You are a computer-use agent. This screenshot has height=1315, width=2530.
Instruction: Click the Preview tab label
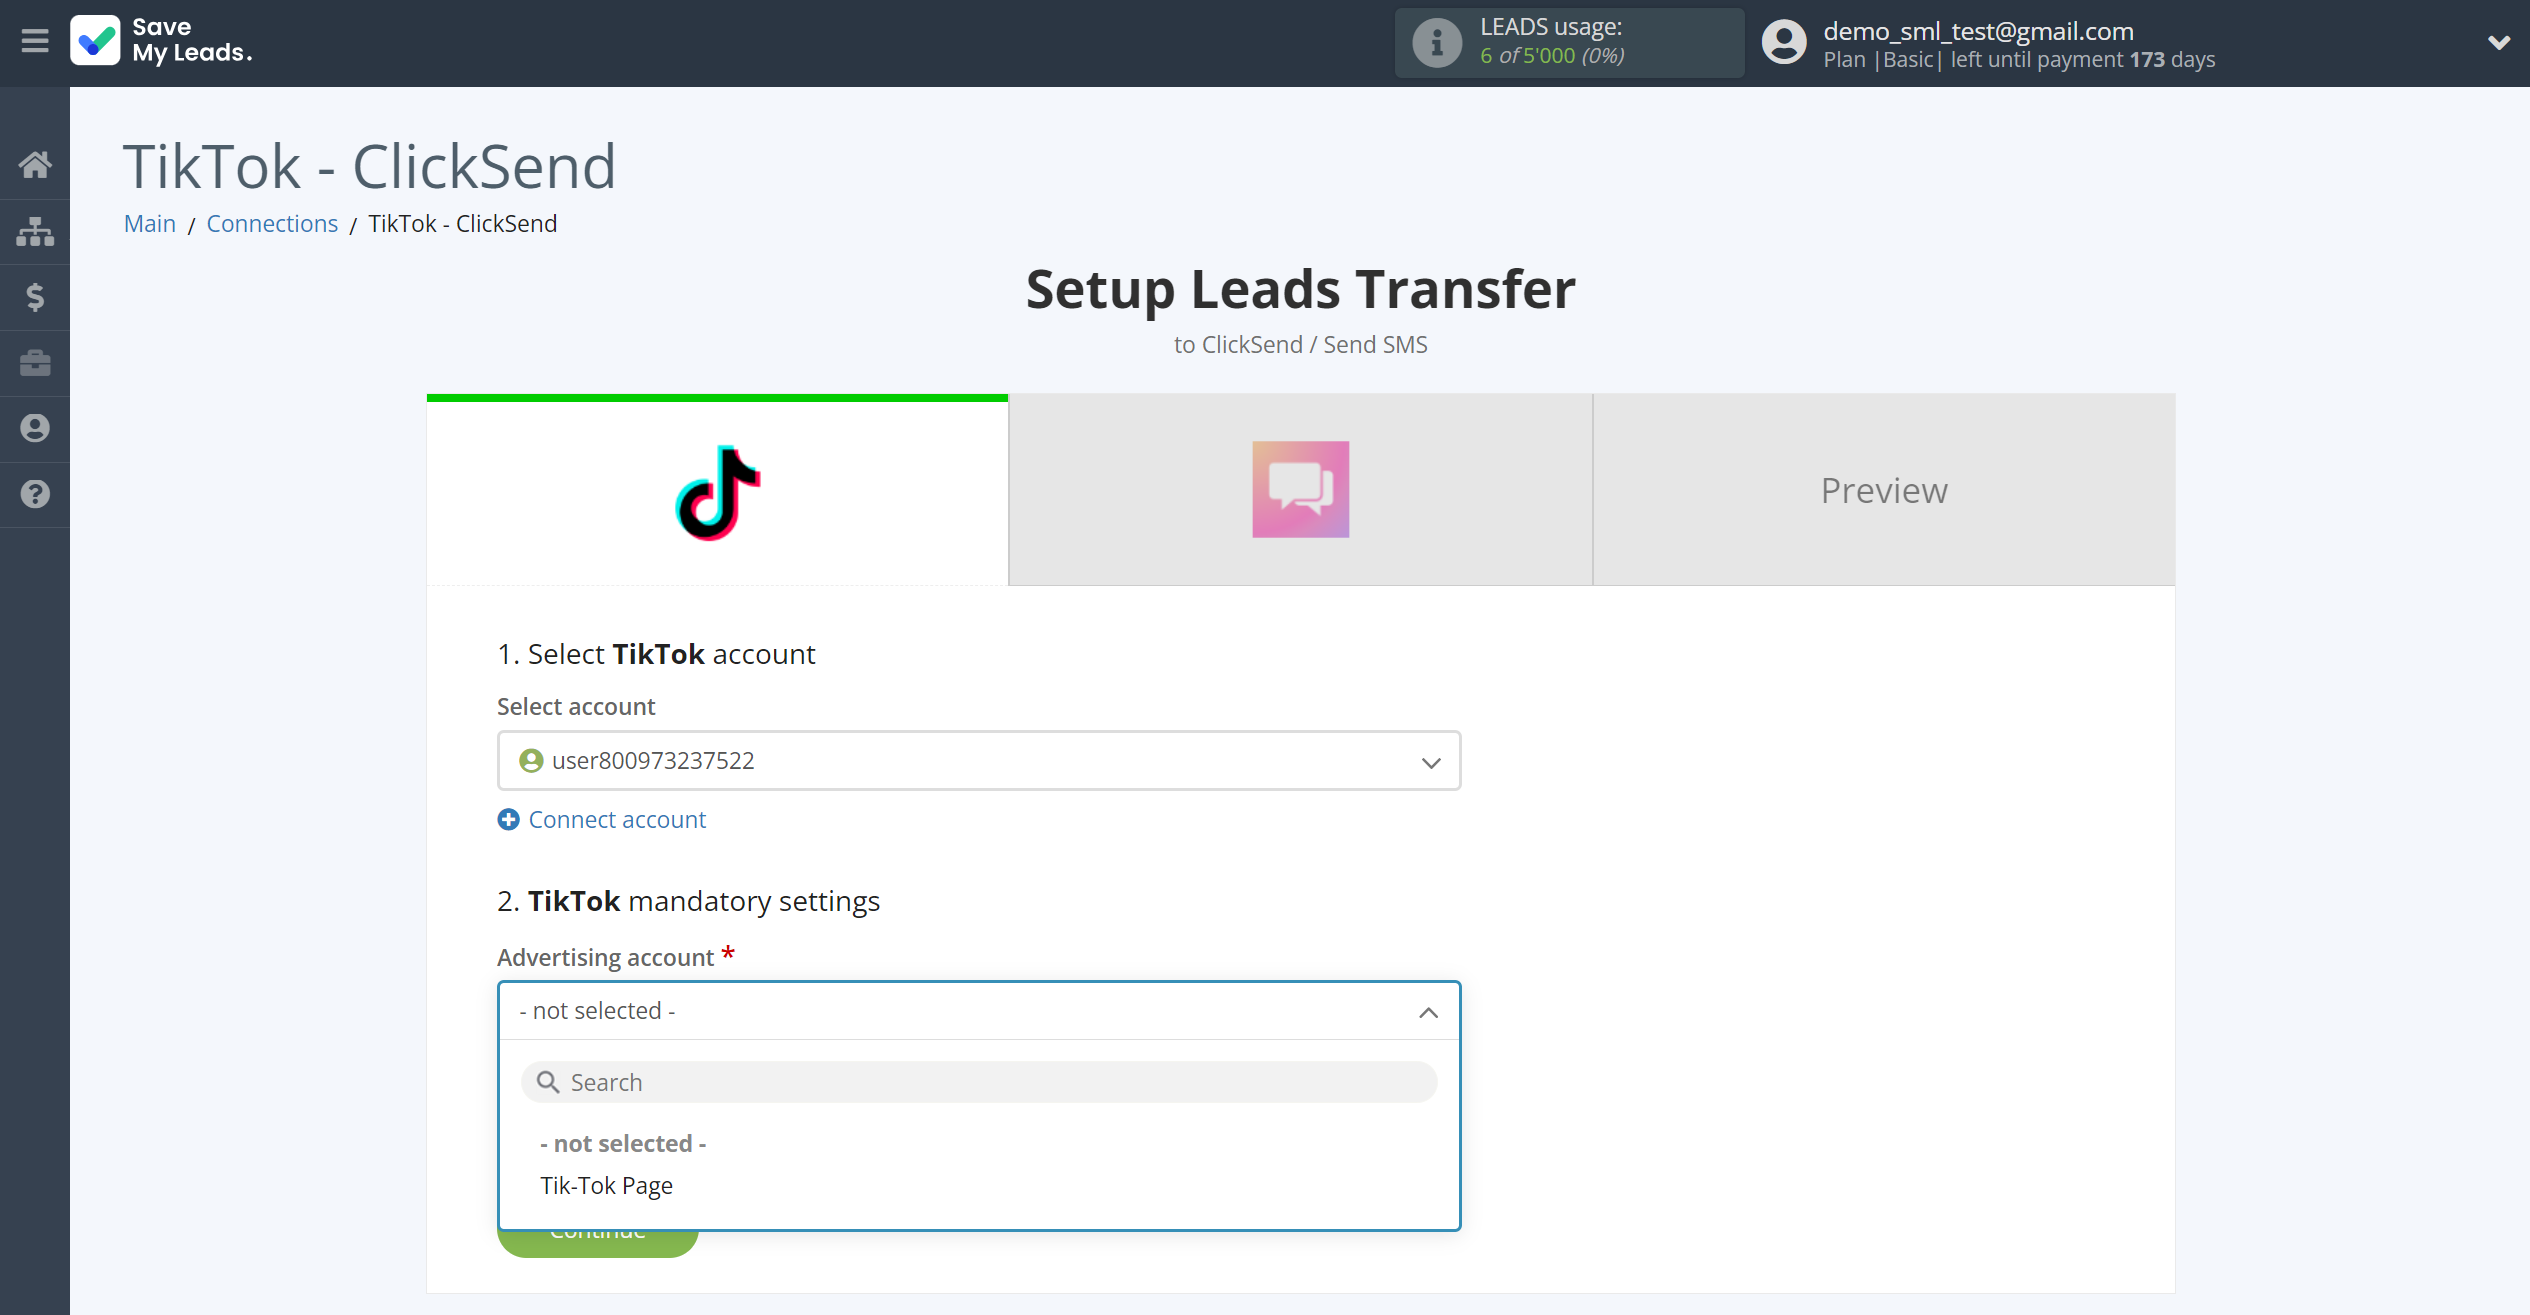point(1884,490)
